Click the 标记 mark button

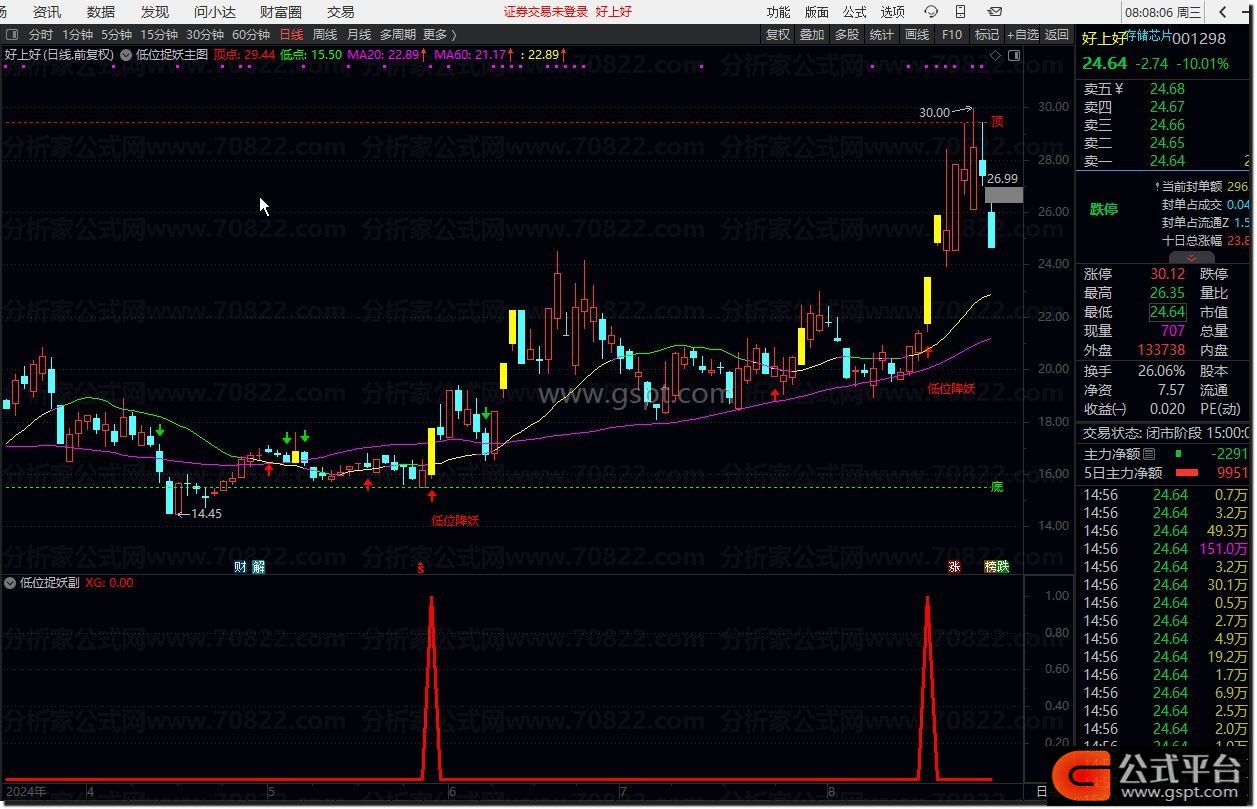[987, 34]
